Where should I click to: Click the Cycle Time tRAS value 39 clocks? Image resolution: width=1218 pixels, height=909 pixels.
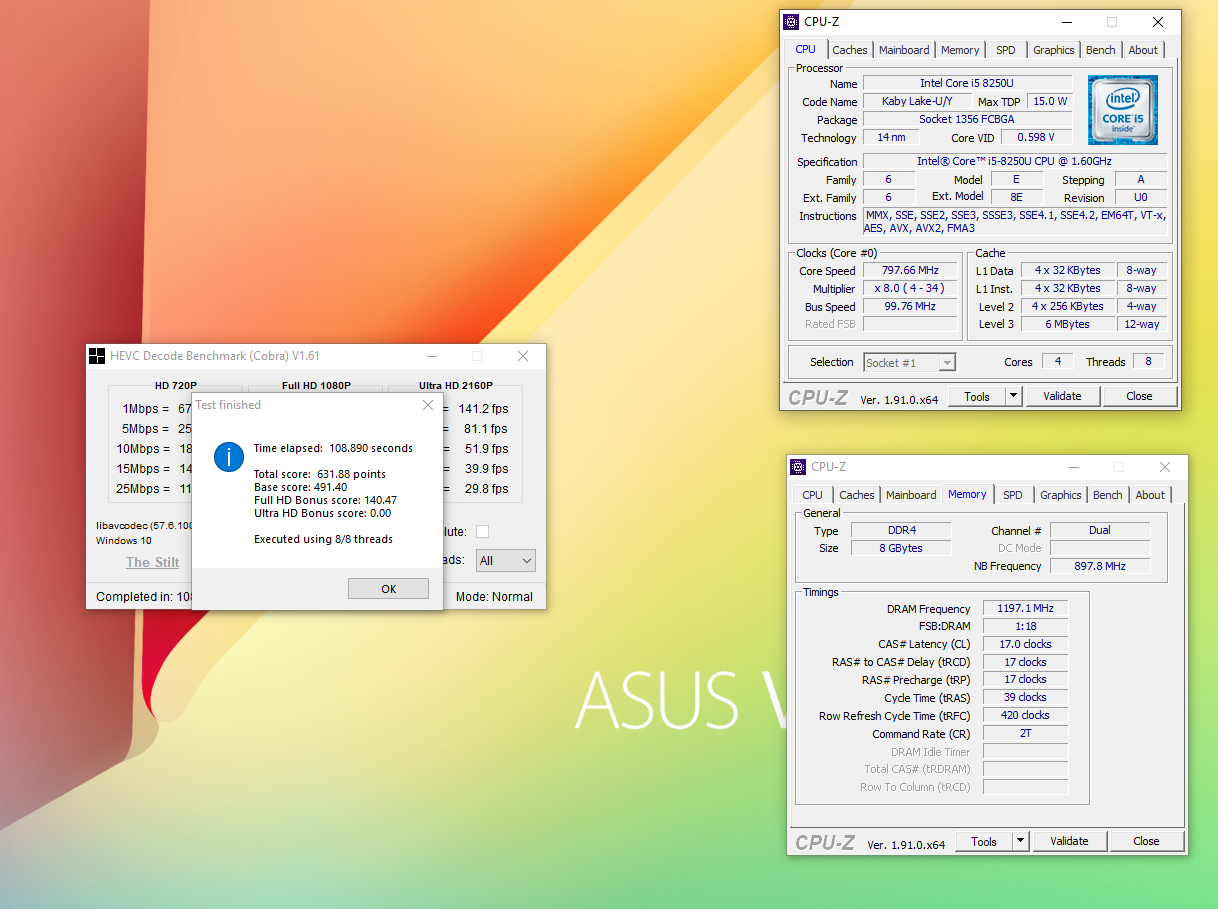click(1025, 697)
